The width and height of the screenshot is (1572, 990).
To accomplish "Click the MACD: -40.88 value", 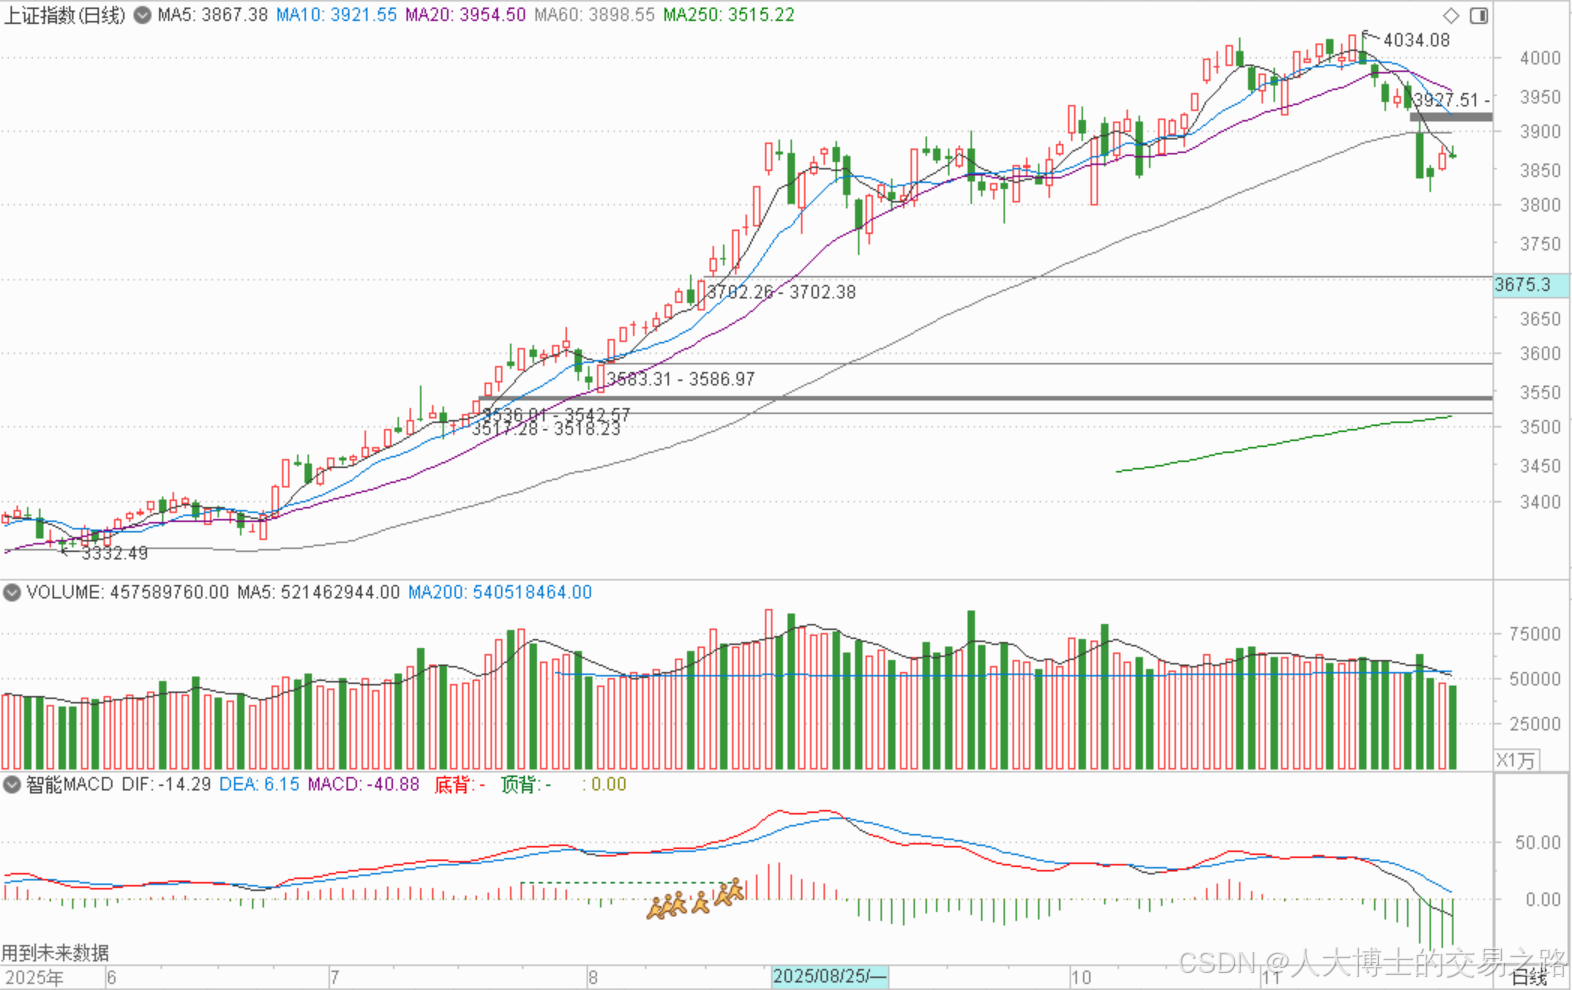I will click(363, 785).
